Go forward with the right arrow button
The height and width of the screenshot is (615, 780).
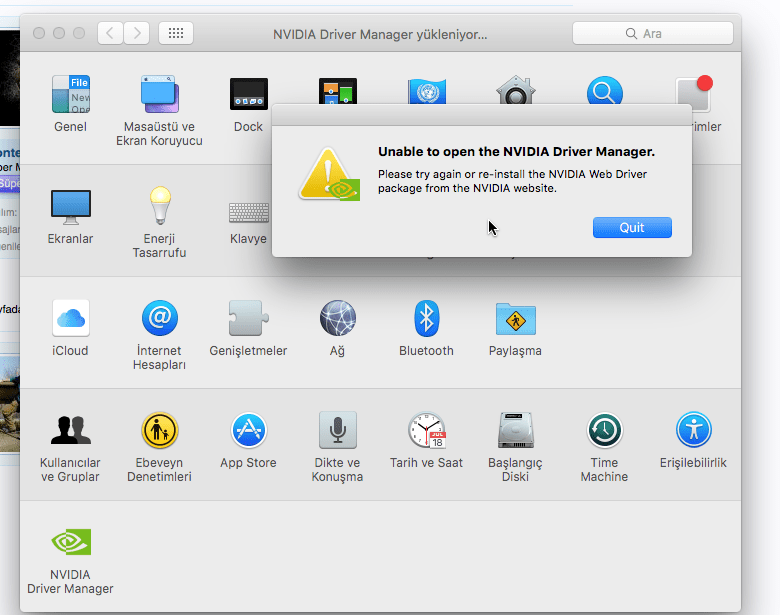pyautogui.click(x=137, y=33)
